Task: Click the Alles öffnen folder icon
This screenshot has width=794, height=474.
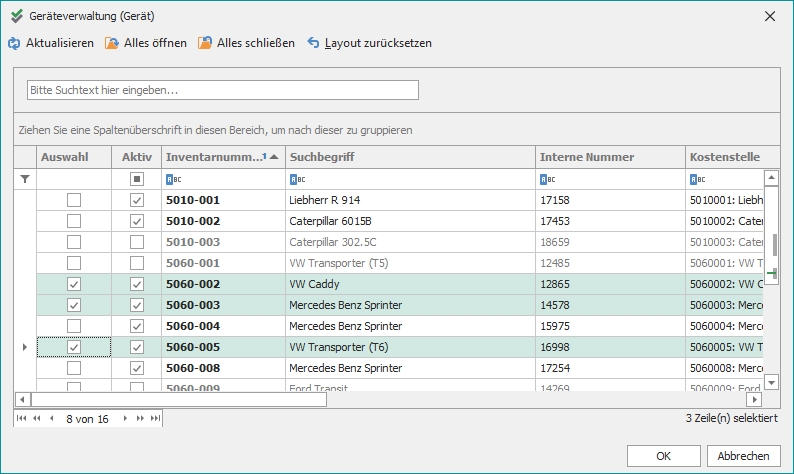Action: pos(111,43)
